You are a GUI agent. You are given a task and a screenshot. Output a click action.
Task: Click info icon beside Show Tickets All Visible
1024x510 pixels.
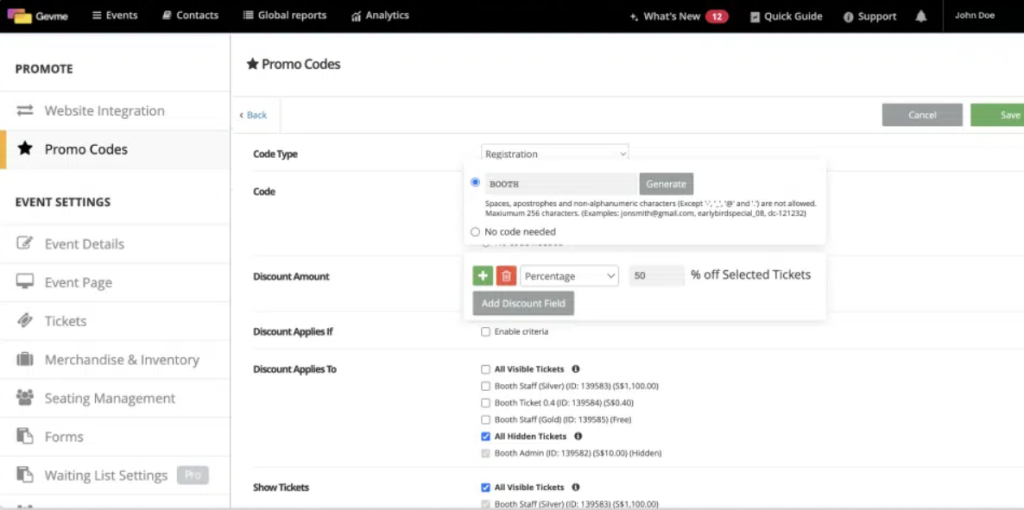click(575, 487)
